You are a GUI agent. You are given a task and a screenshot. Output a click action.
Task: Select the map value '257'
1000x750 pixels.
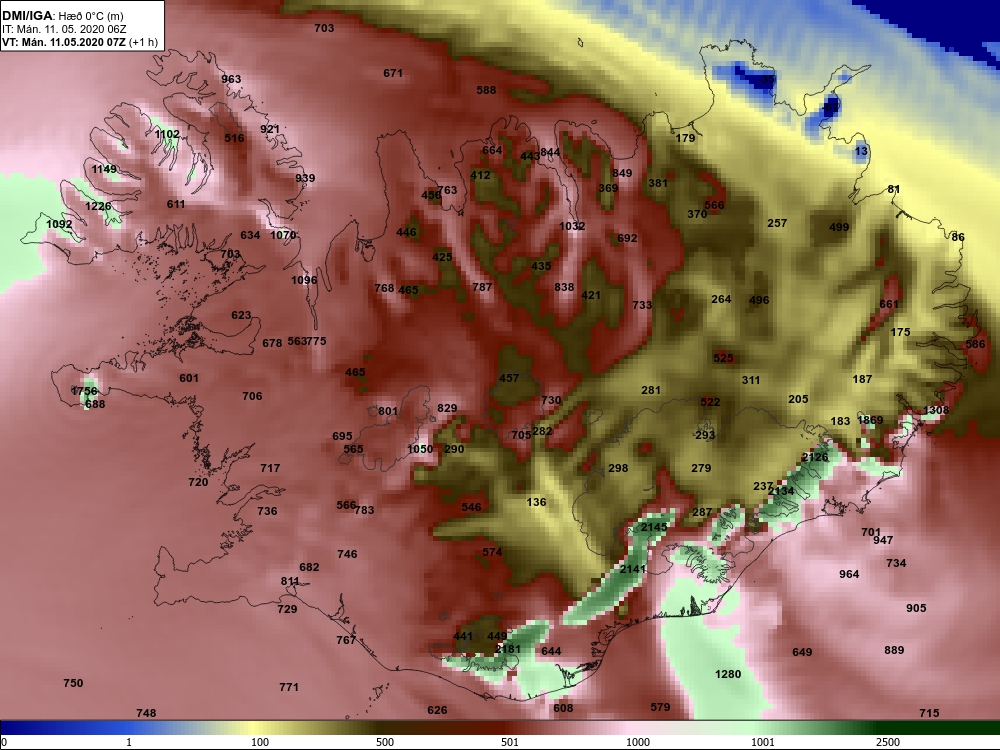pyautogui.click(x=777, y=223)
